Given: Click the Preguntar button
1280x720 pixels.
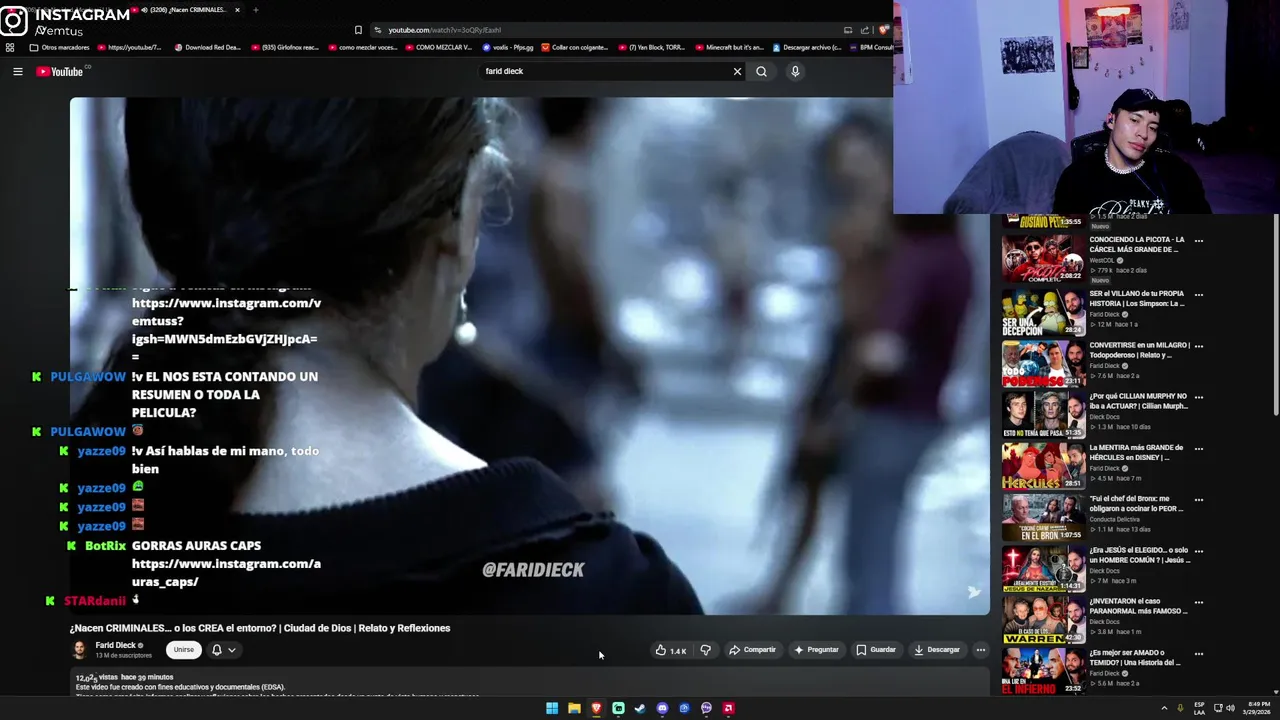Looking at the screenshot, I should coord(816,650).
